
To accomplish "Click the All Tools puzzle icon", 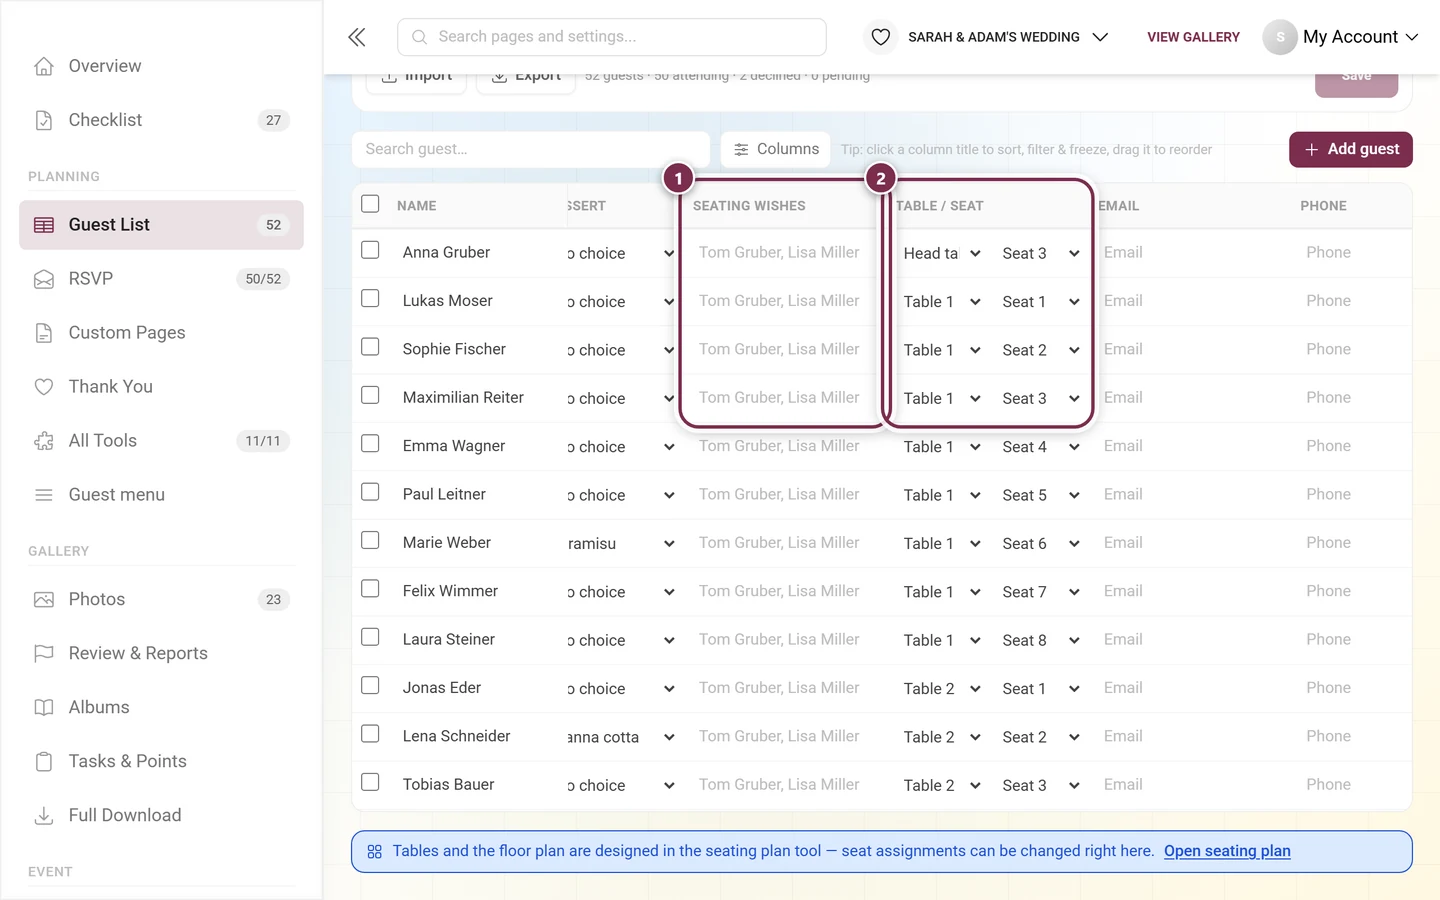I will (44, 441).
